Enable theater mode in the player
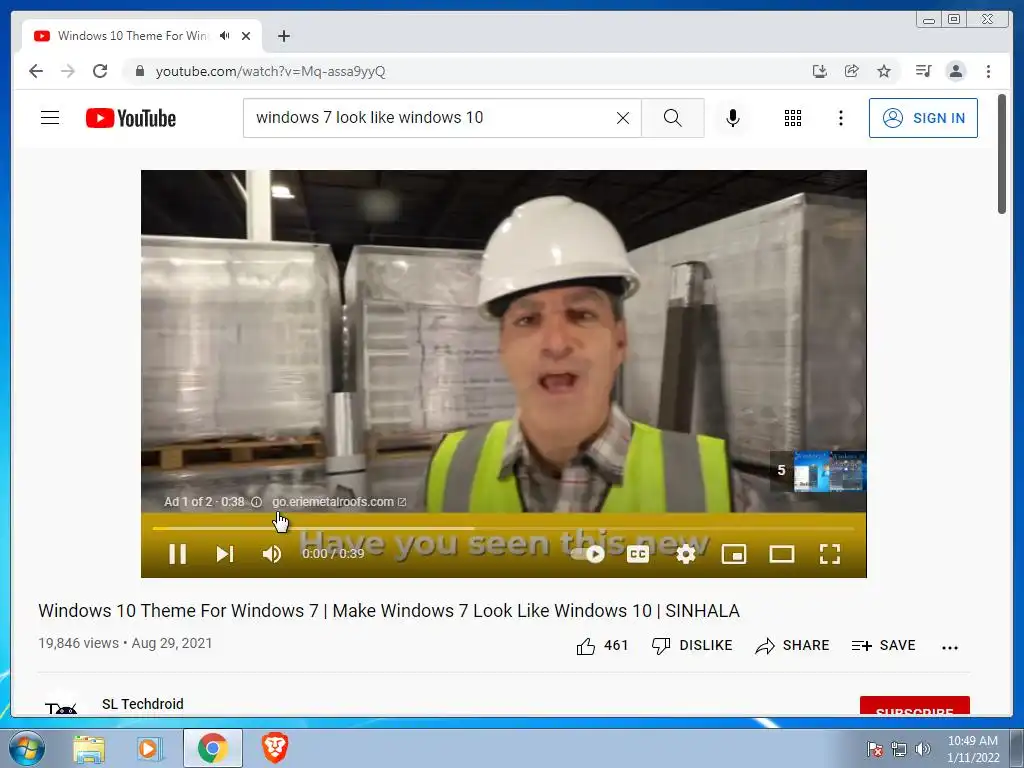The image size is (1024, 768). pyautogui.click(x=782, y=554)
